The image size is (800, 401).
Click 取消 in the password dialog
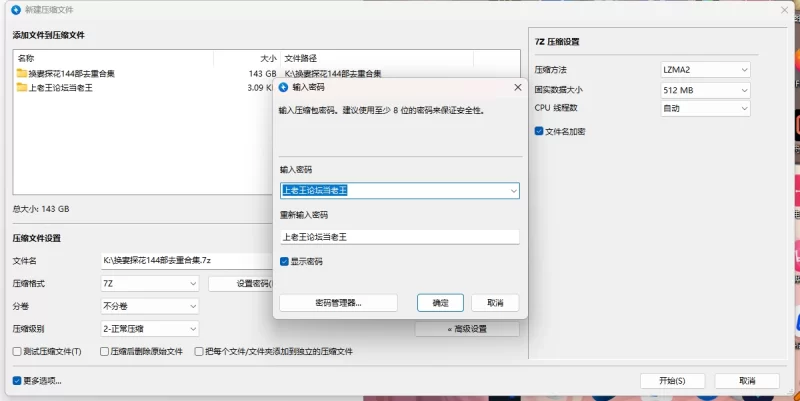coord(495,303)
